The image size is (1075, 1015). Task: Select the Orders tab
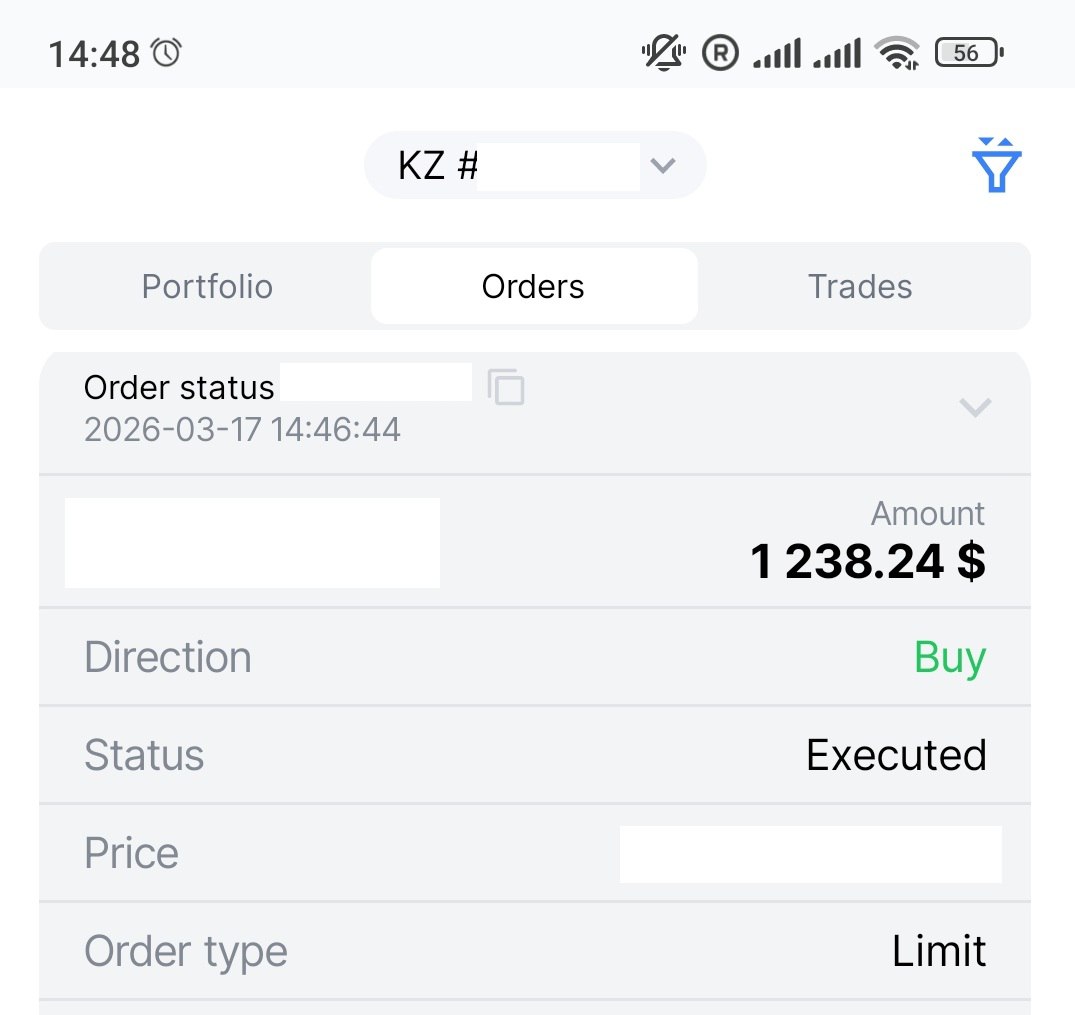[533, 287]
